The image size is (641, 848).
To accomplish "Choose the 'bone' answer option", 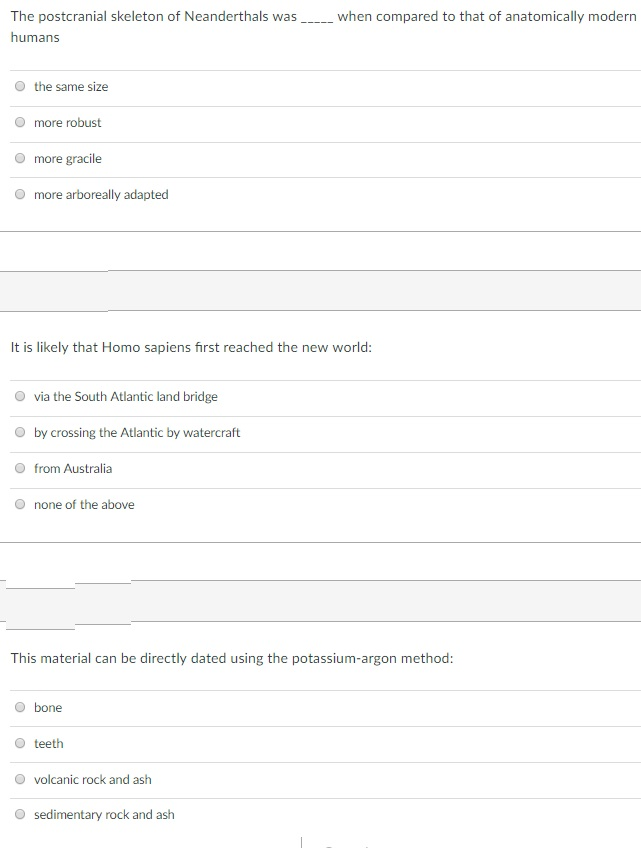I will (20, 708).
